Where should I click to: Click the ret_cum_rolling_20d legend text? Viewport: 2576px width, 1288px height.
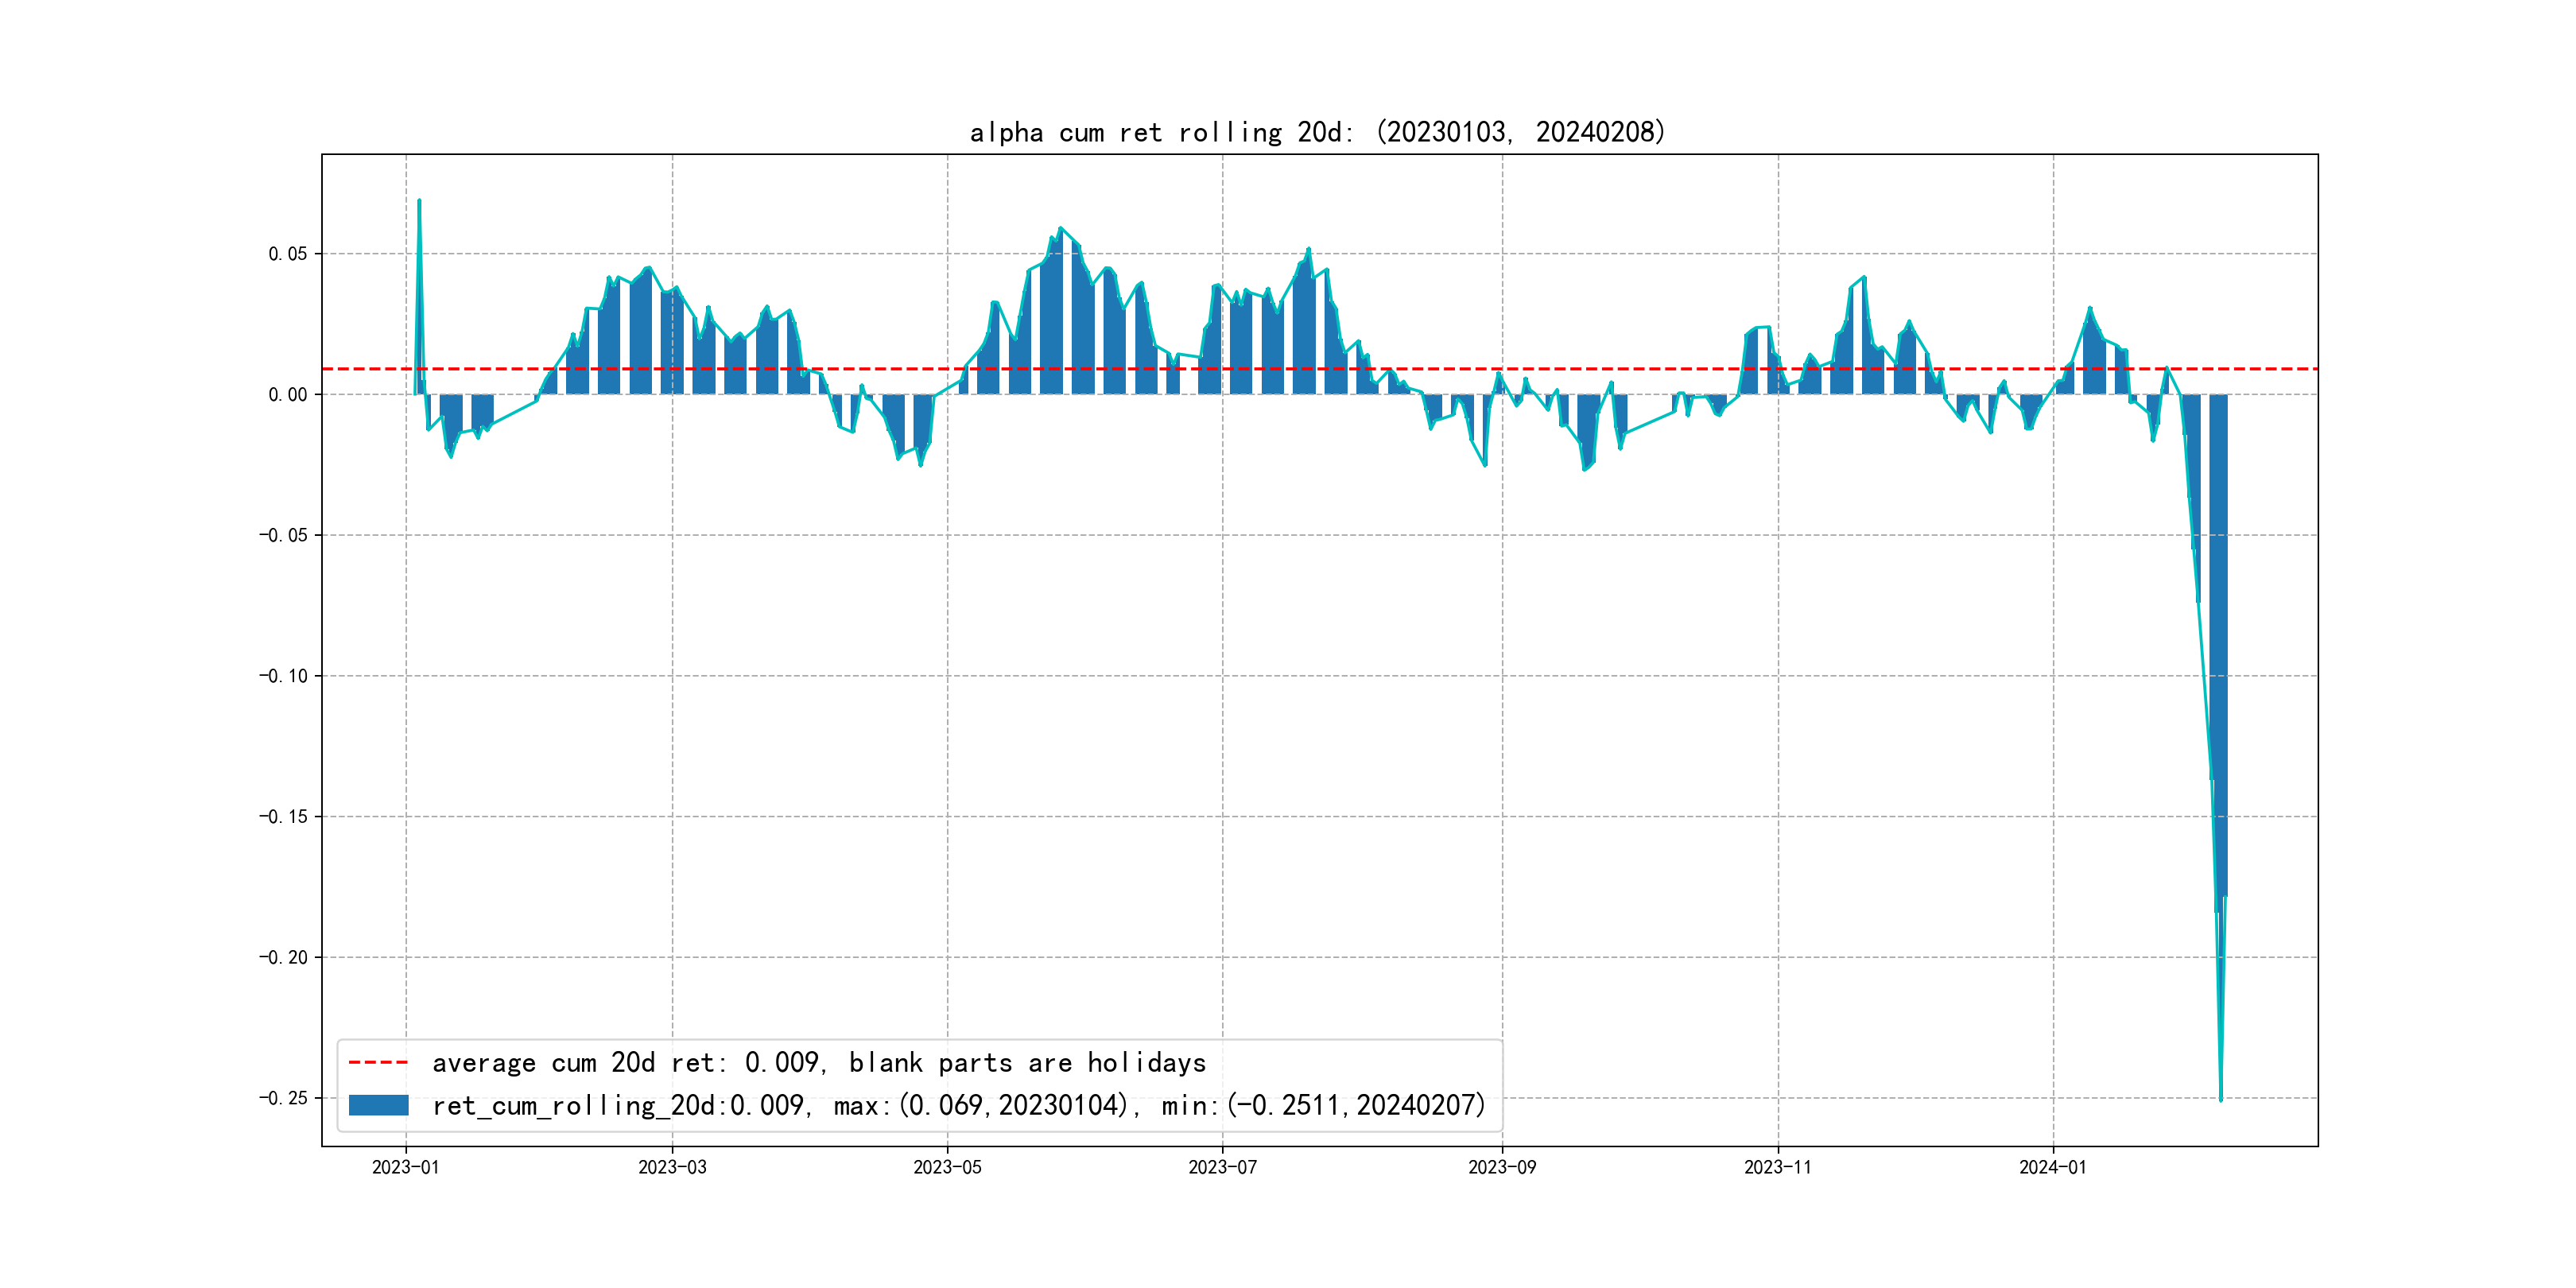point(958,1105)
